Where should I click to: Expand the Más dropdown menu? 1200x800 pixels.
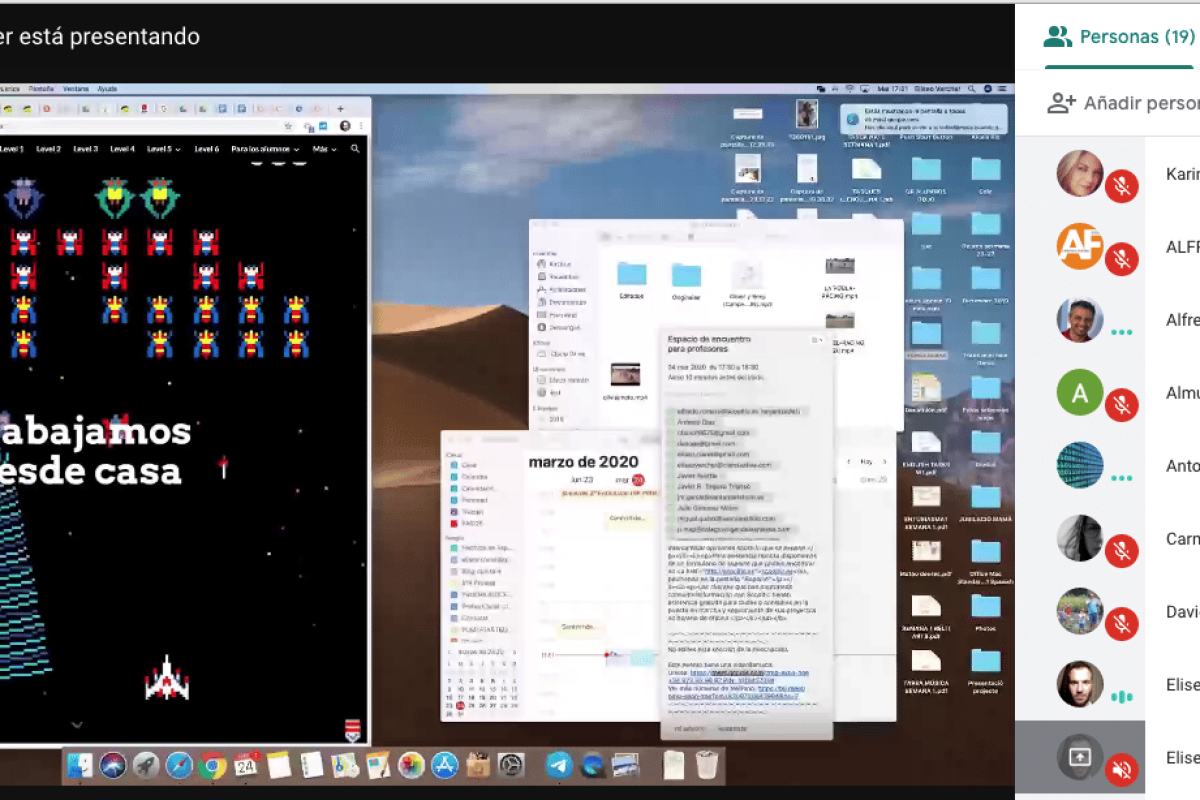click(x=323, y=149)
